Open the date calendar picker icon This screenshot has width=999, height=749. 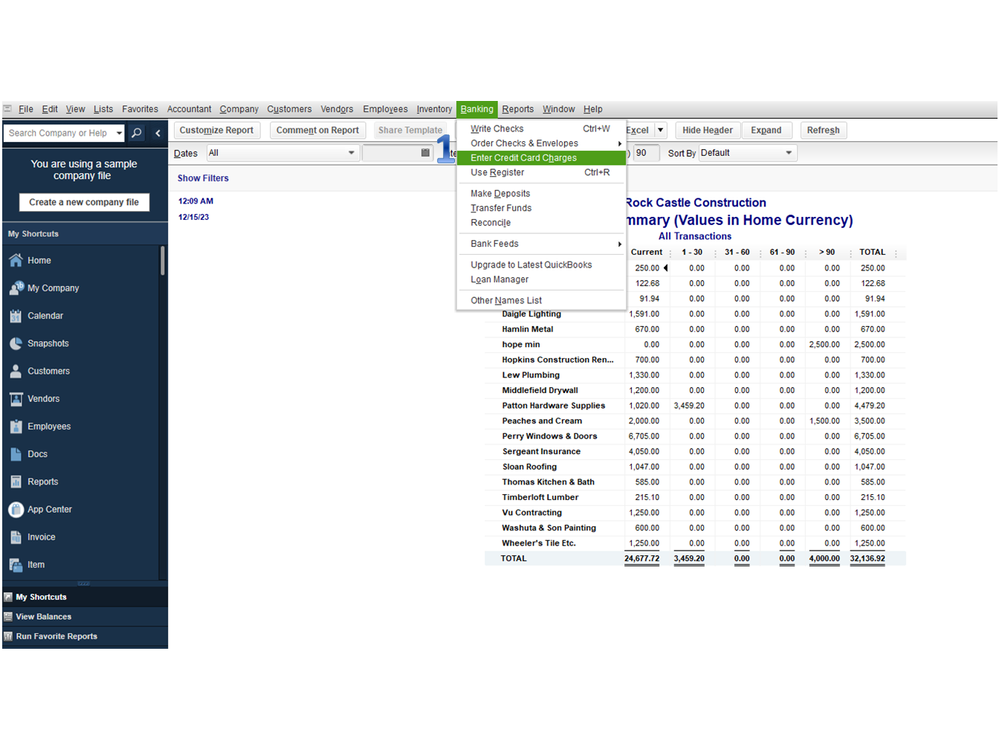pyautogui.click(x=425, y=153)
